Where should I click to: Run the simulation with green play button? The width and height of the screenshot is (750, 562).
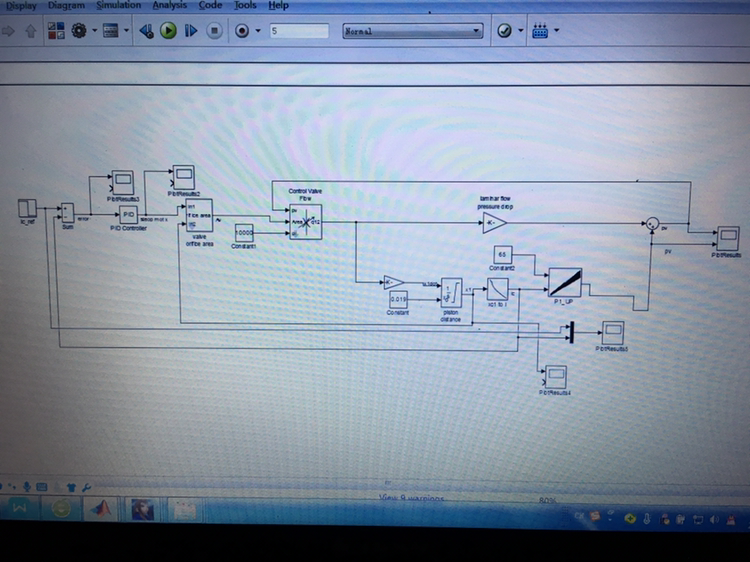click(168, 31)
